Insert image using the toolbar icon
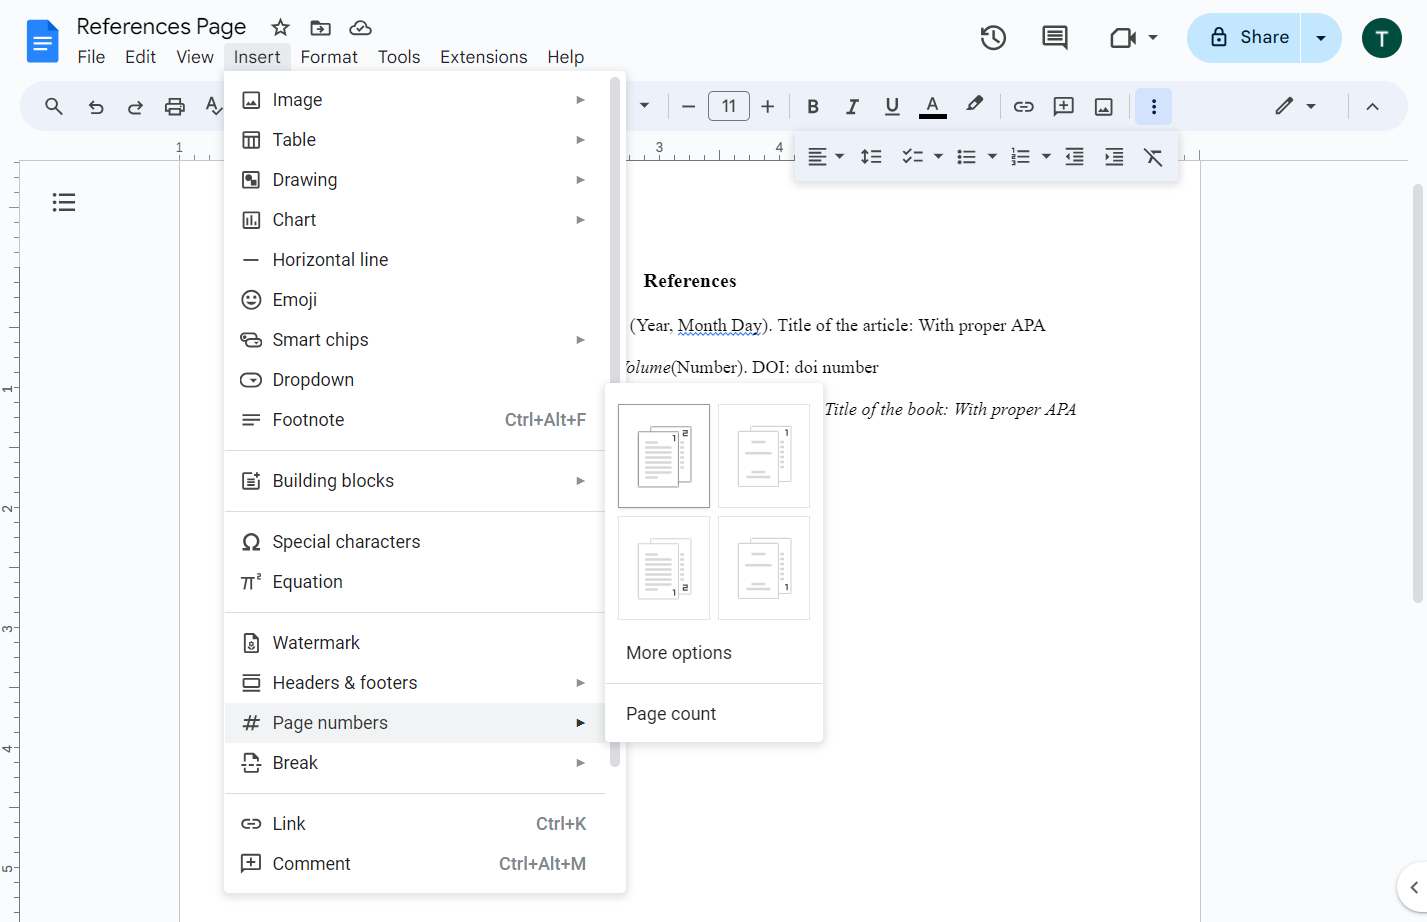 coord(1104,106)
